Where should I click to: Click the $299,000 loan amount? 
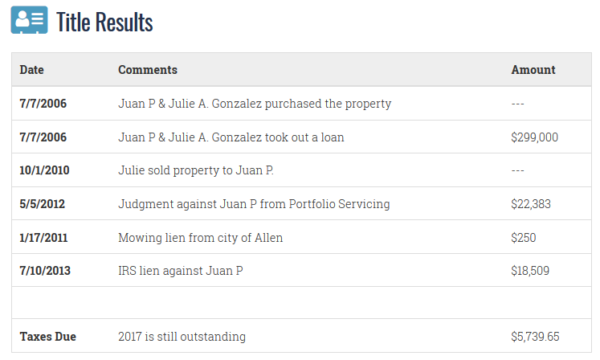(535, 137)
